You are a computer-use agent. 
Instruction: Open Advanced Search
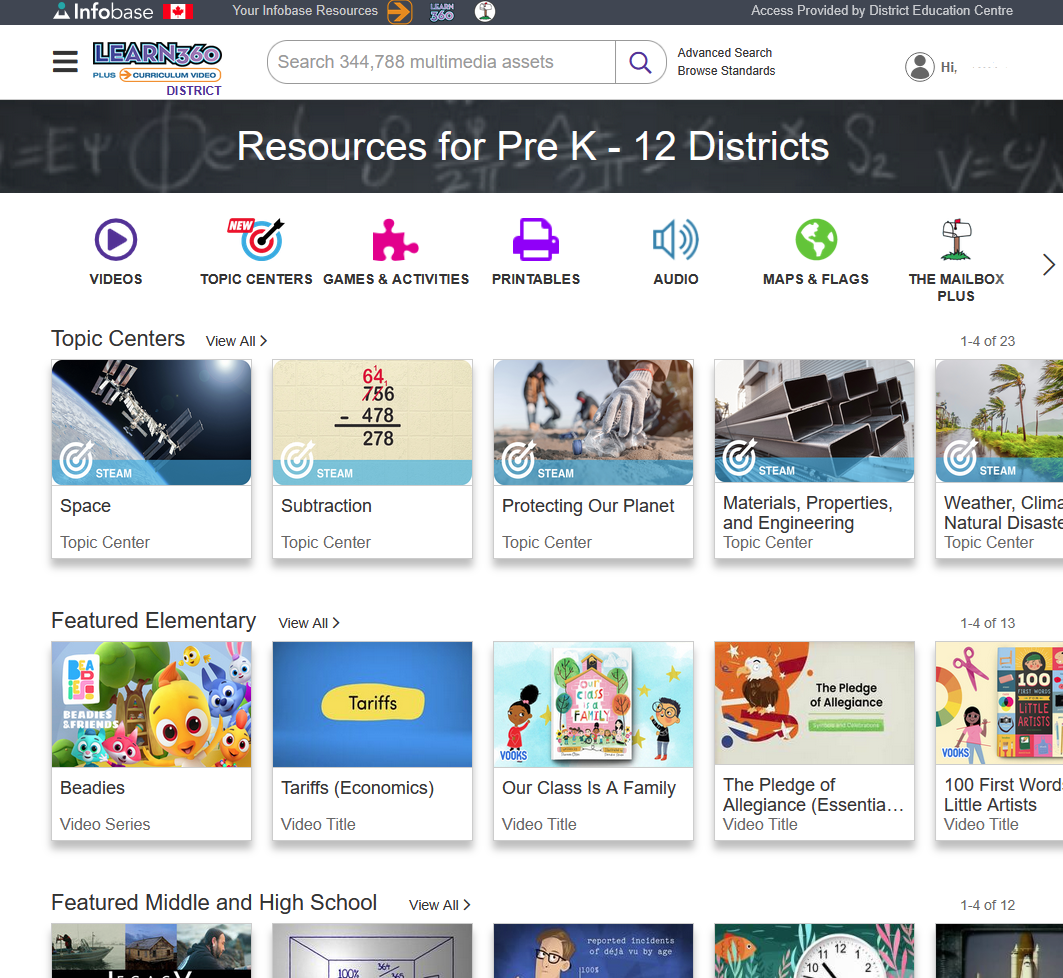(725, 53)
